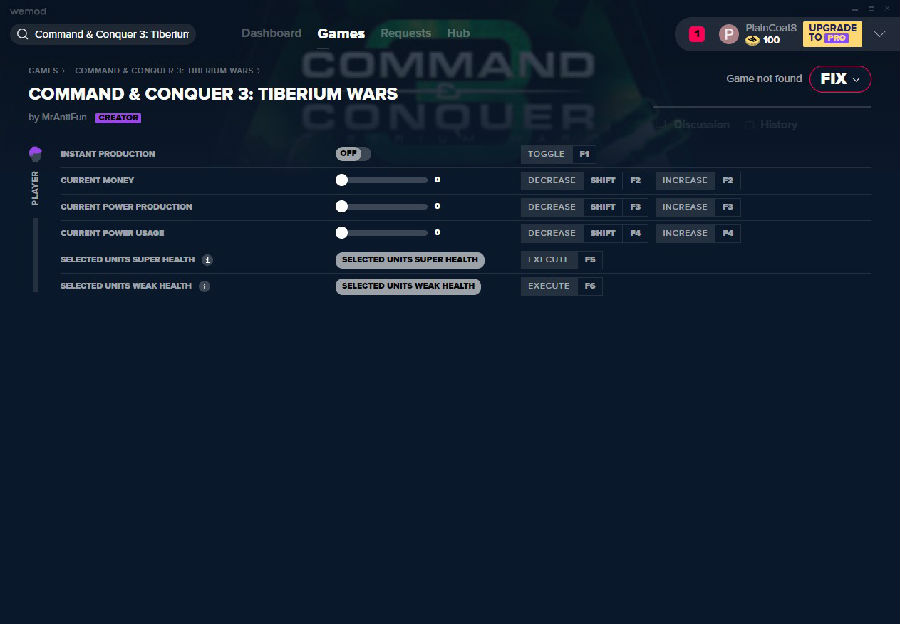Click the Creator badge

[x=118, y=118]
